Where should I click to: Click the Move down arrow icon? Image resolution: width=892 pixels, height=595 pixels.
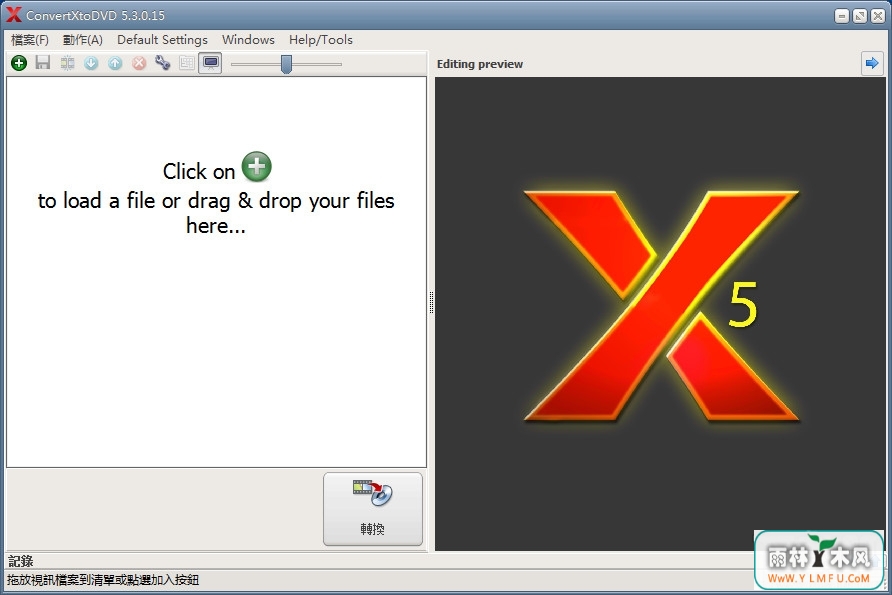point(91,63)
